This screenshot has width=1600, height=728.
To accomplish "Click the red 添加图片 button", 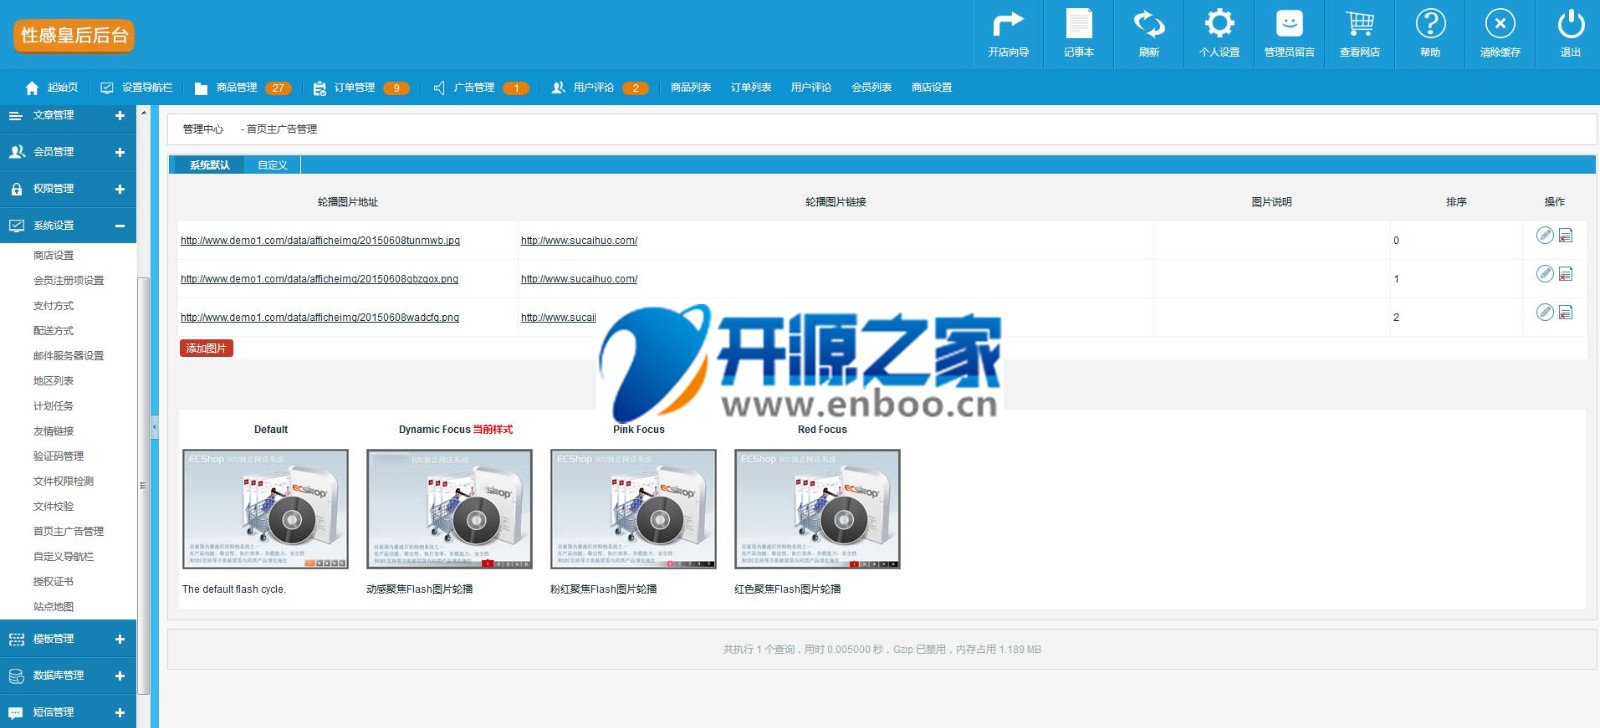I will (206, 348).
